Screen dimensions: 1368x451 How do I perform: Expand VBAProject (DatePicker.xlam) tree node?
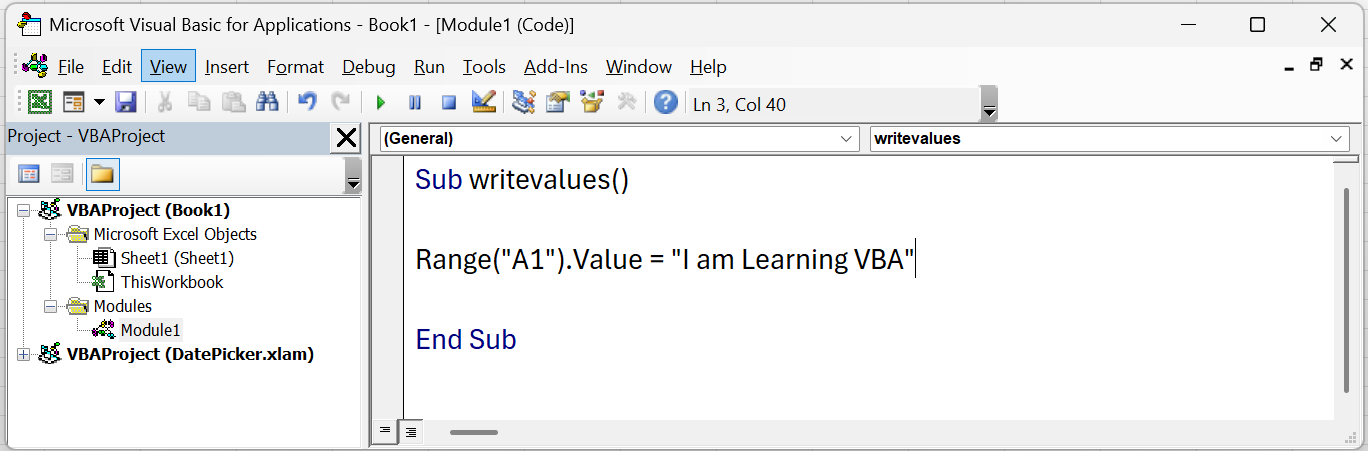[24, 354]
